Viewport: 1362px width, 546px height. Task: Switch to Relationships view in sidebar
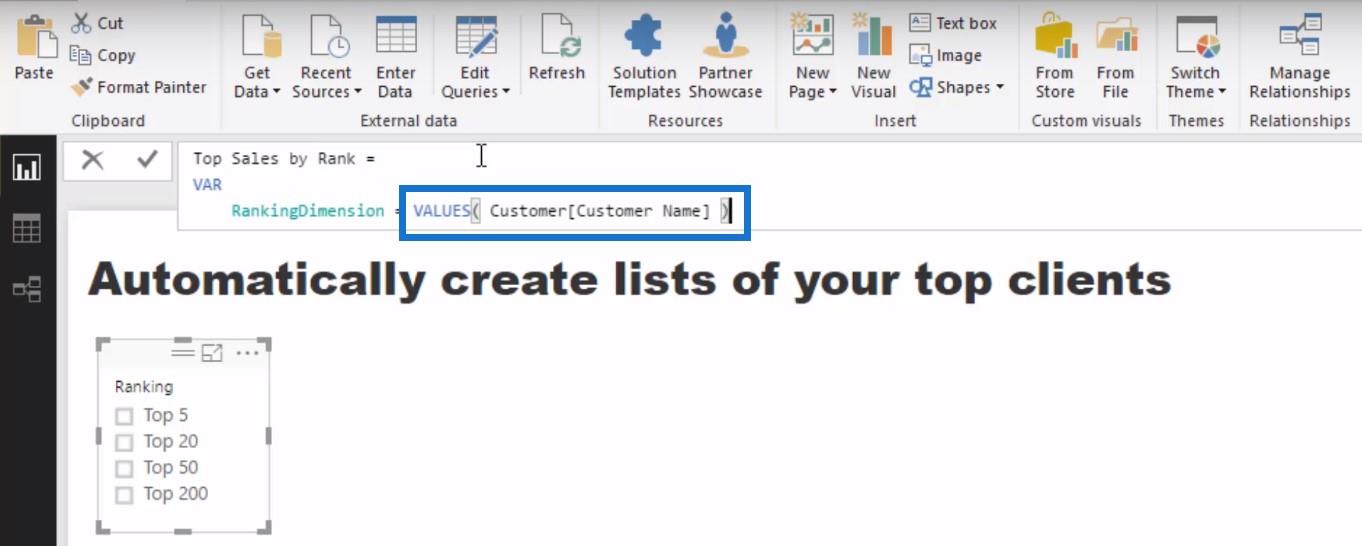click(x=26, y=290)
